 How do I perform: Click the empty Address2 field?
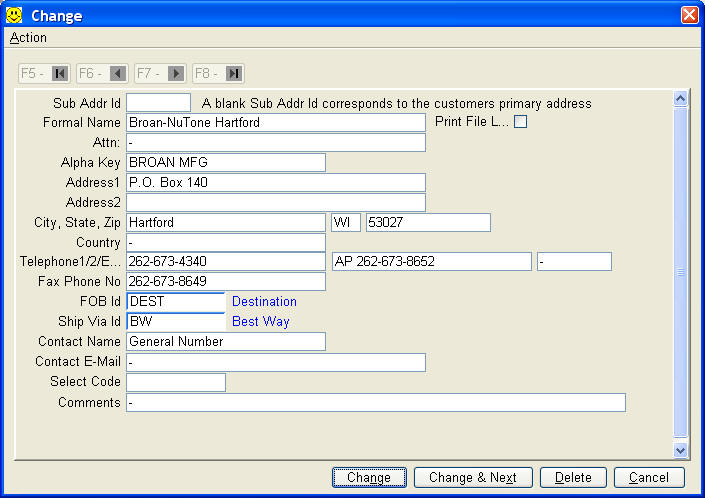coord(276,202)
